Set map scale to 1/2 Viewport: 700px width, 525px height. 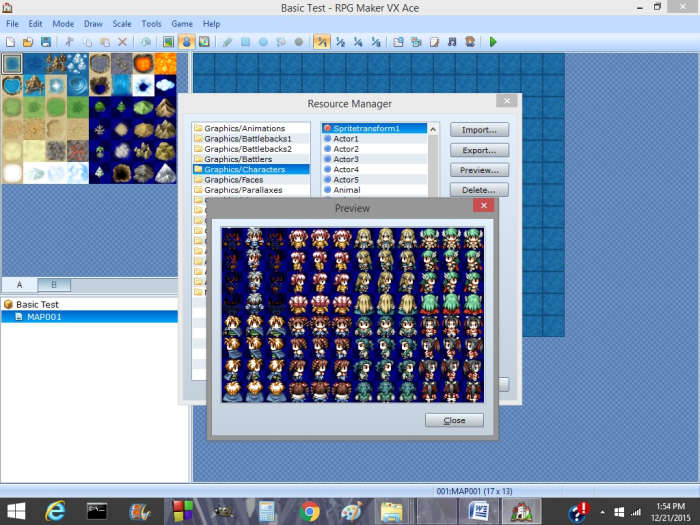pos(340,42)
